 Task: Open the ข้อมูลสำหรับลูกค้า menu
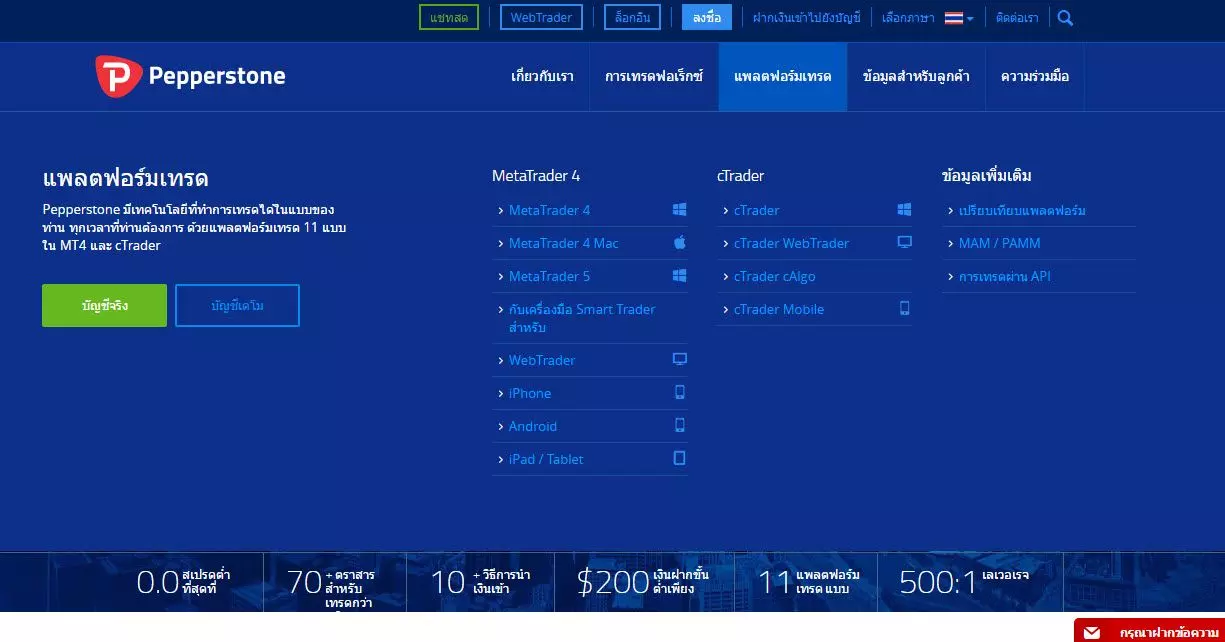pos(916,76)
